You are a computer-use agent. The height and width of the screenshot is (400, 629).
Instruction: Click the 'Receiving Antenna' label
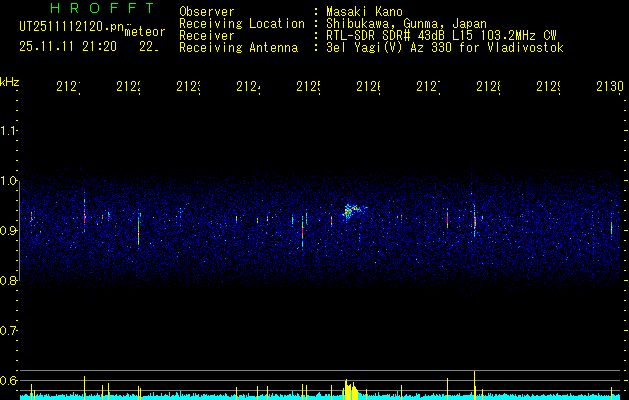point(239,48)
